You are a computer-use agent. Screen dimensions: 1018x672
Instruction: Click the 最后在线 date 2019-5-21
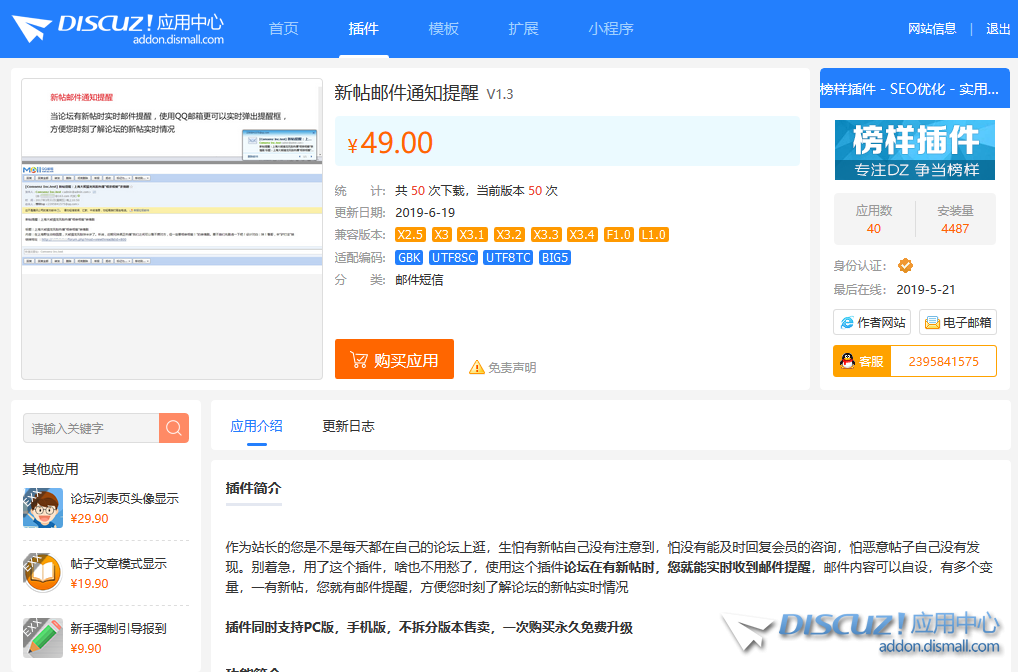click(x=926, y=290)
